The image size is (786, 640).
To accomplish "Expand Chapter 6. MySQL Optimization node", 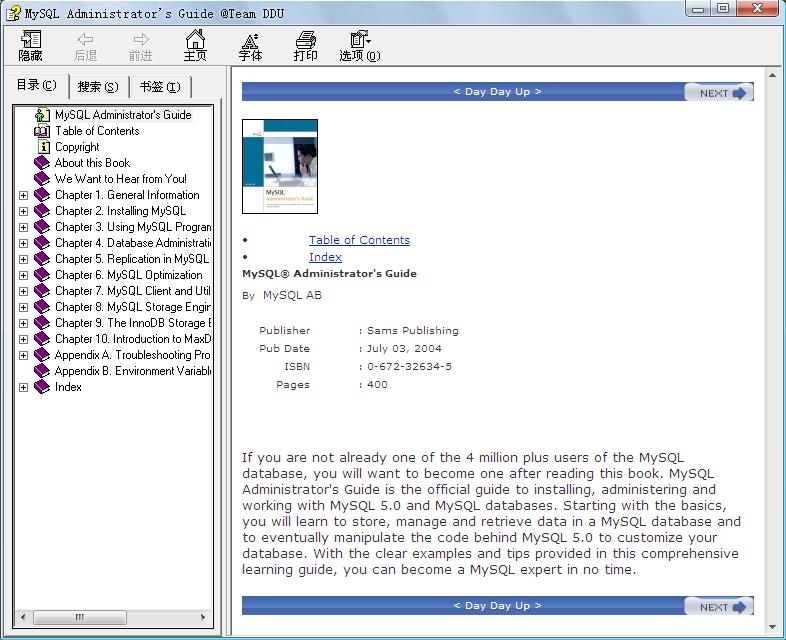I will tap(23, 275).
